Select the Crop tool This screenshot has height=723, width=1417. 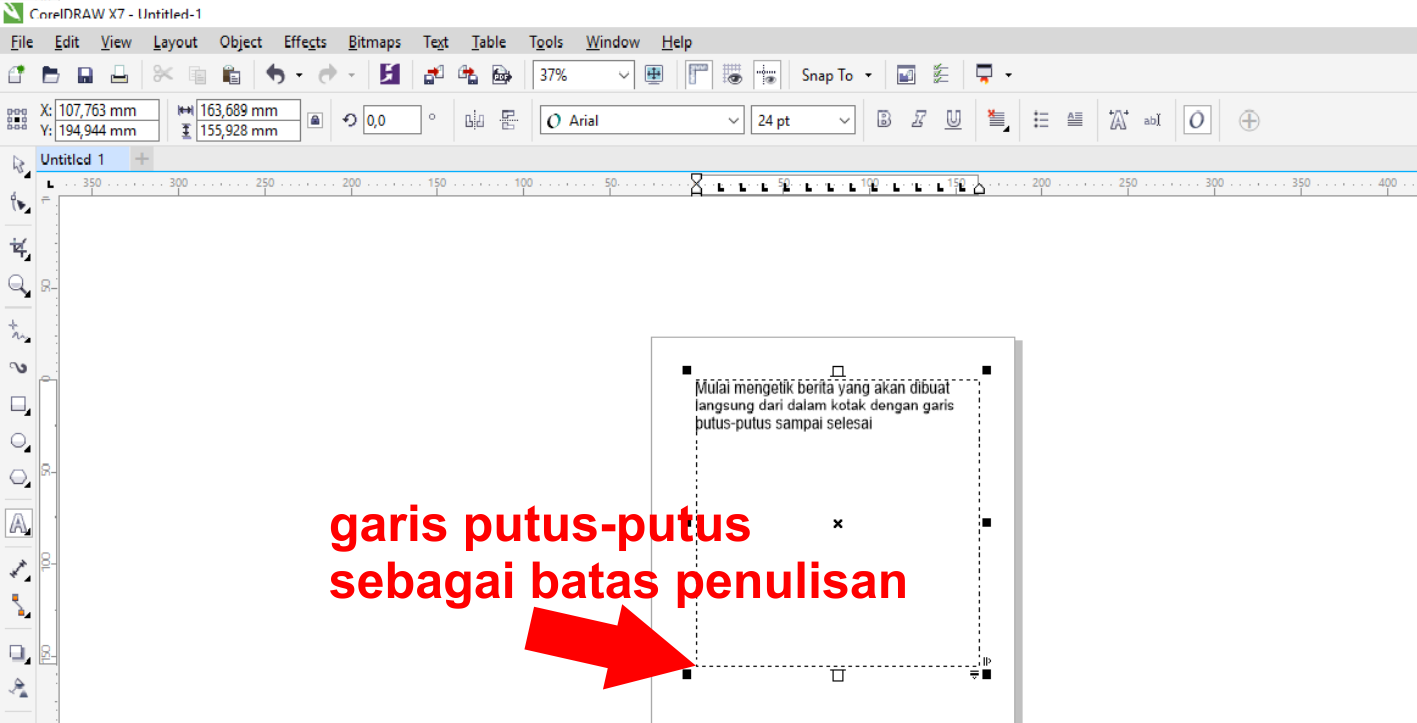18,247
